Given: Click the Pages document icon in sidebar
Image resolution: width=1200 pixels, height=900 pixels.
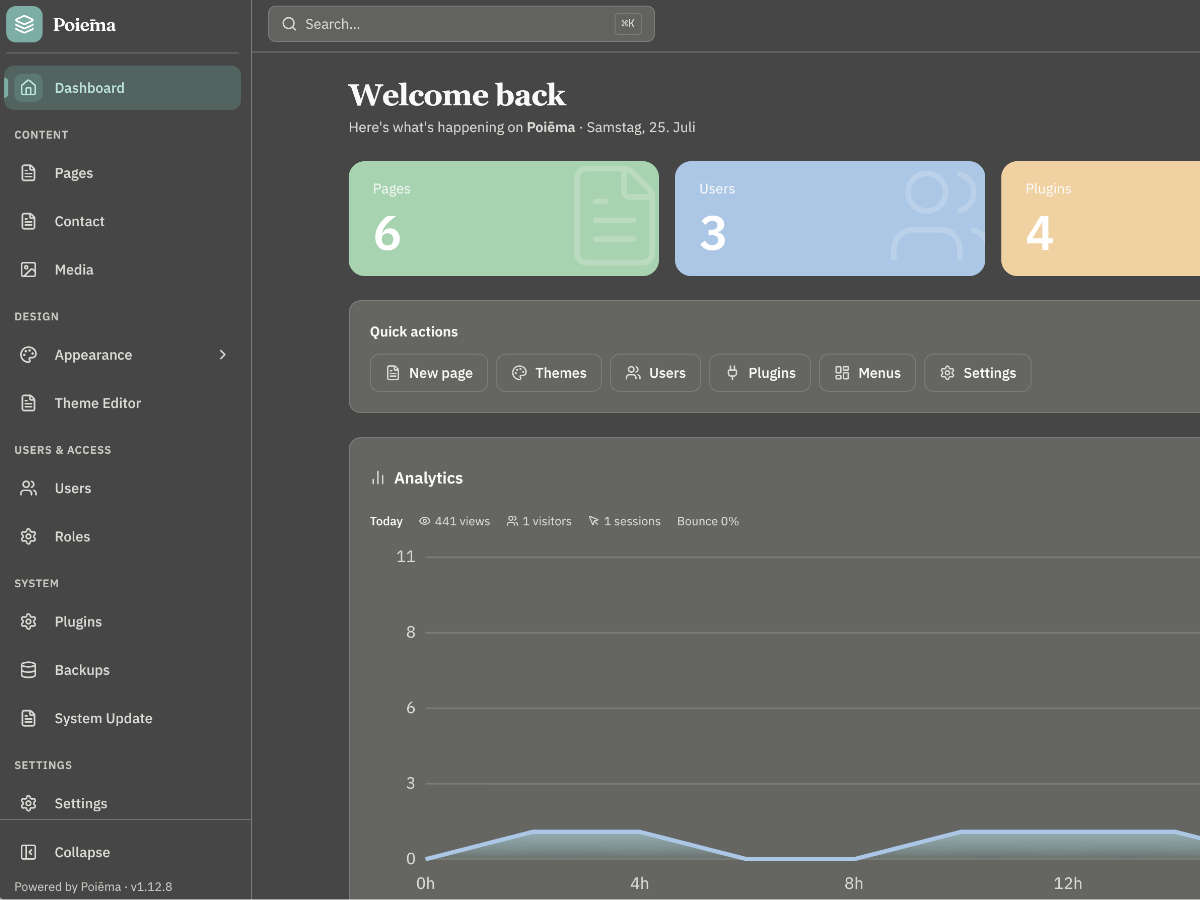Looking at the screenshot, I should coord(29,173).
